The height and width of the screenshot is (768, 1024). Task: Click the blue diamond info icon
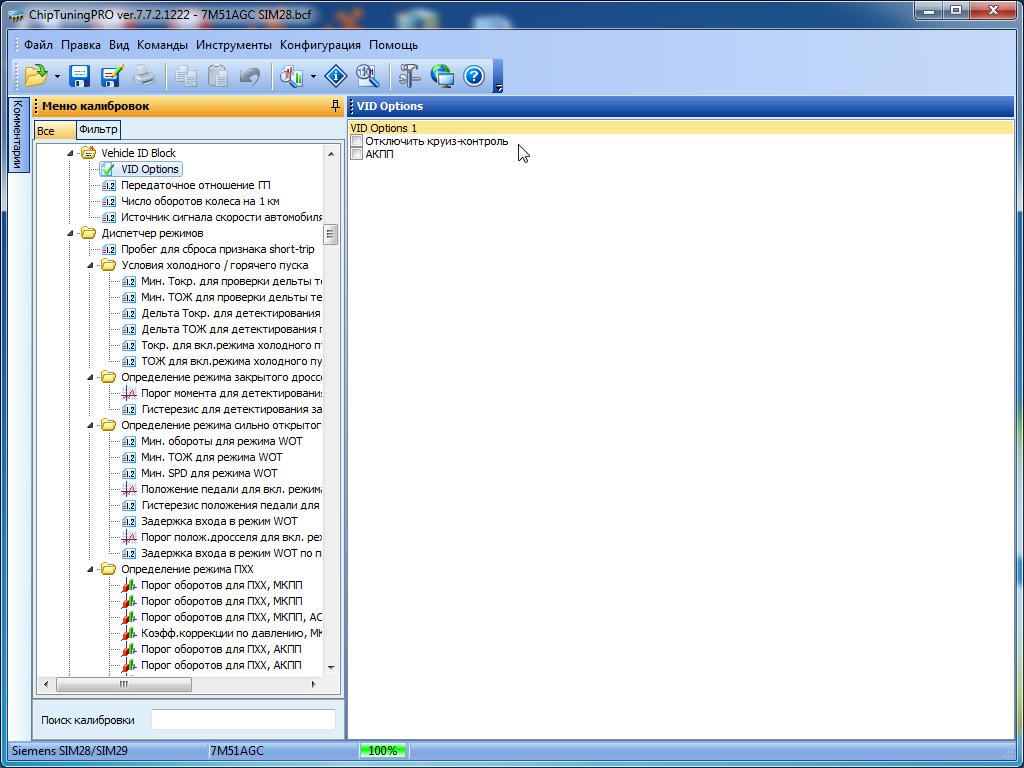(x=336, y=76)
